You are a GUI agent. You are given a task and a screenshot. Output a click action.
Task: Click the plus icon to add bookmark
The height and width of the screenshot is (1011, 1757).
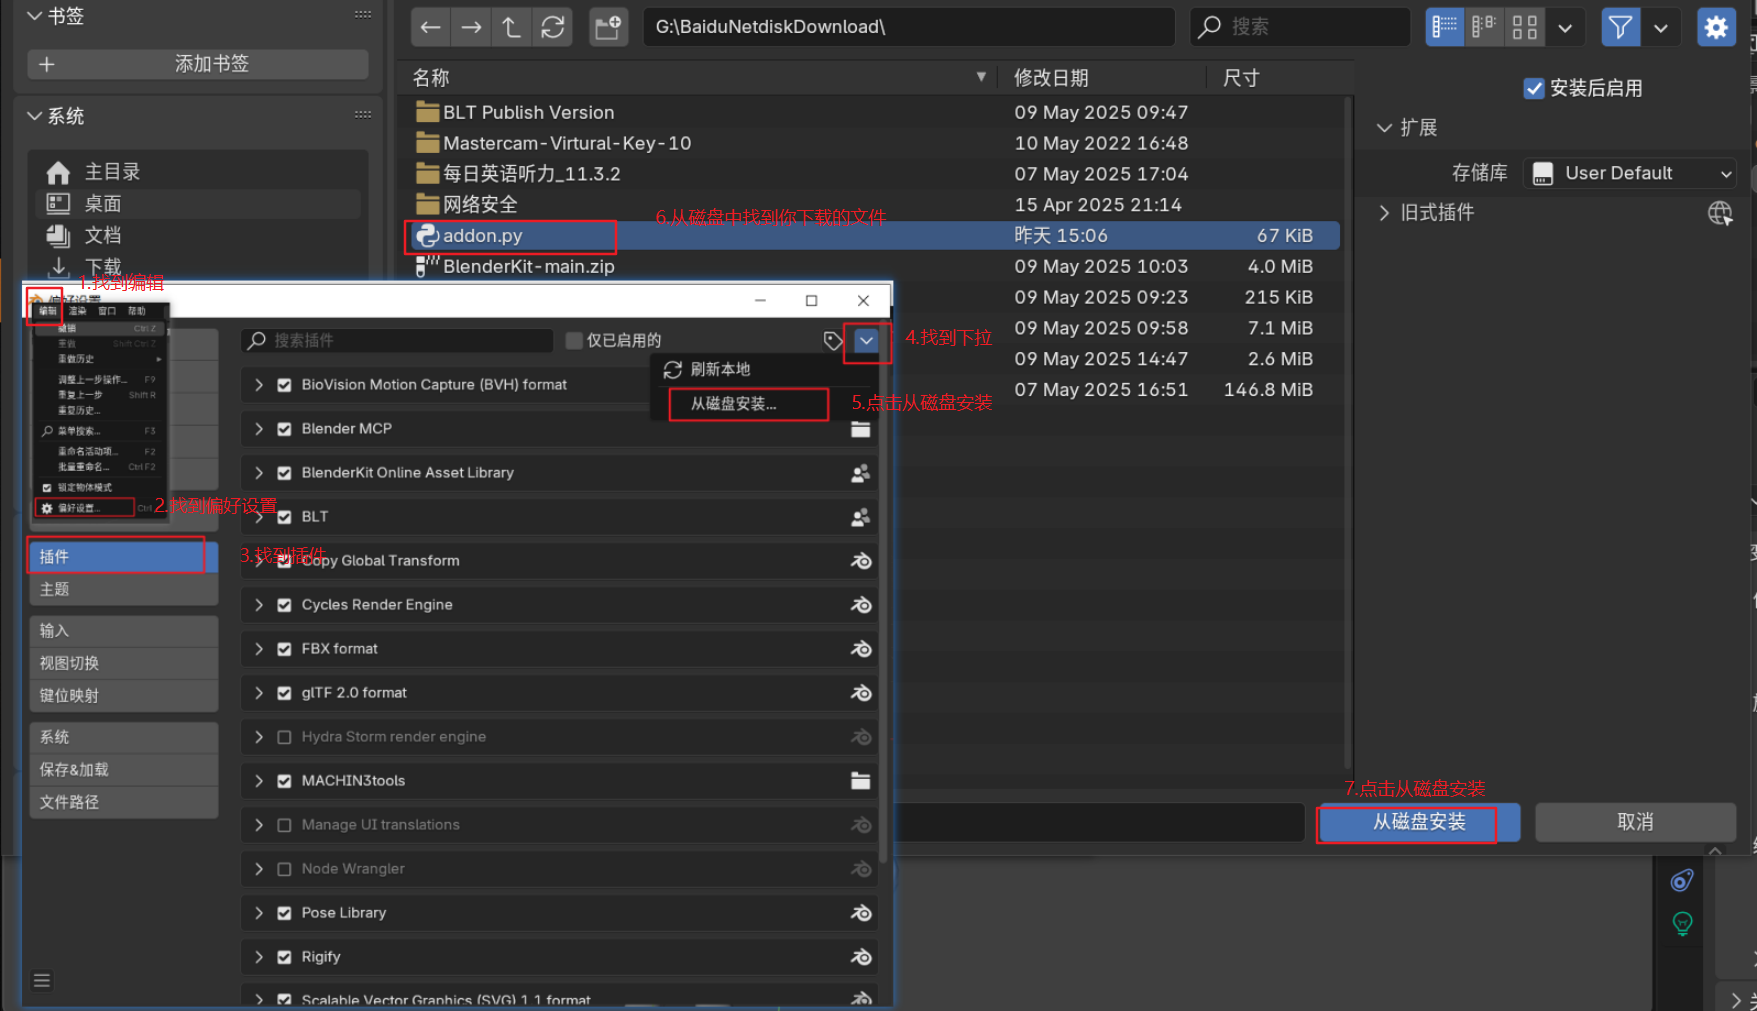[47, 64]
